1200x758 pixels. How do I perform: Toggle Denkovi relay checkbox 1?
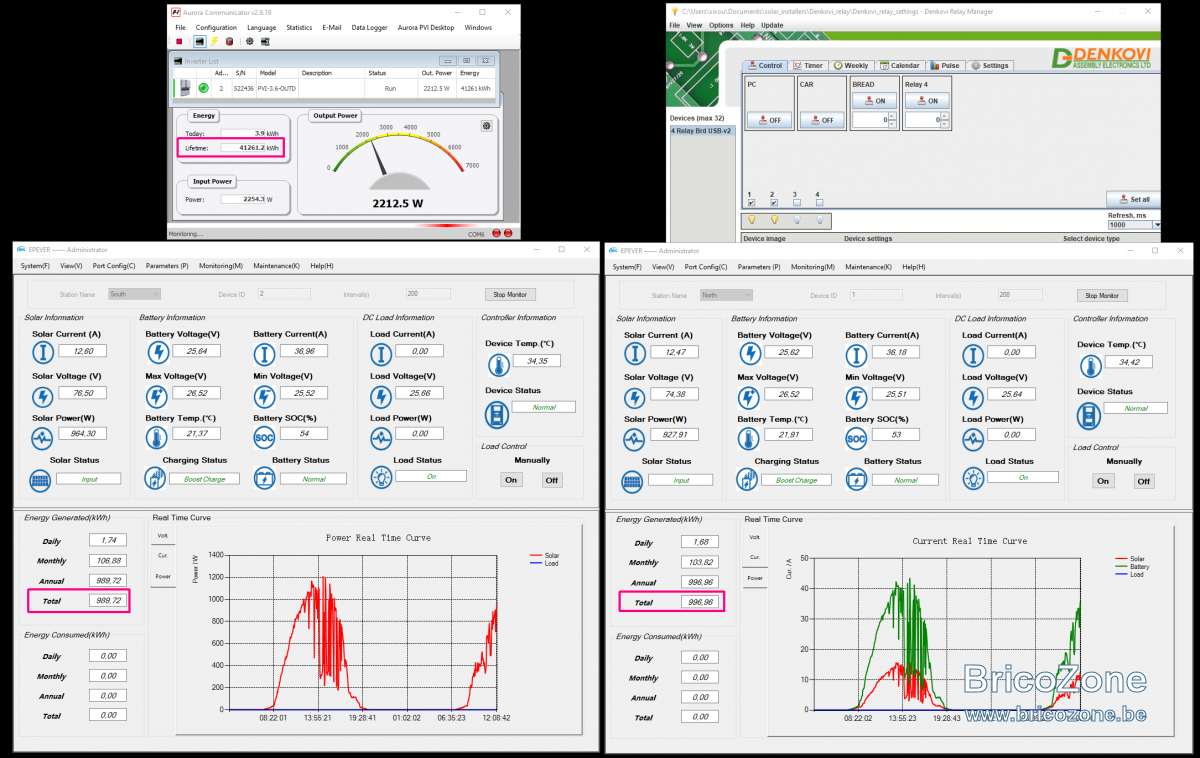(751, 202)
